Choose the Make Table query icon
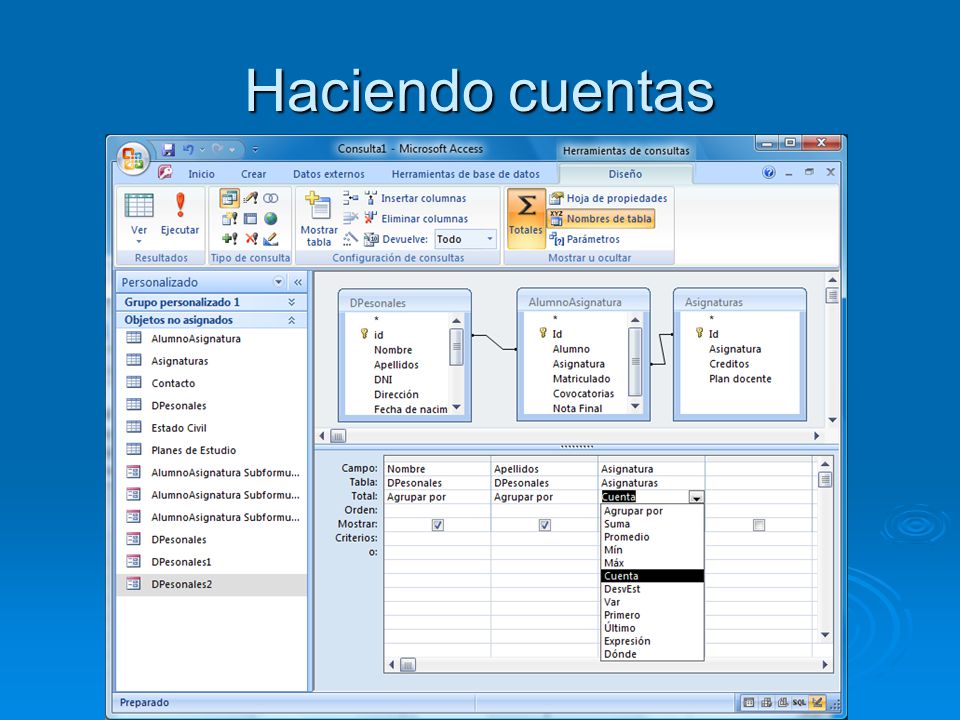Viewport: 960px width, 720px height. [x=250, y=198]
